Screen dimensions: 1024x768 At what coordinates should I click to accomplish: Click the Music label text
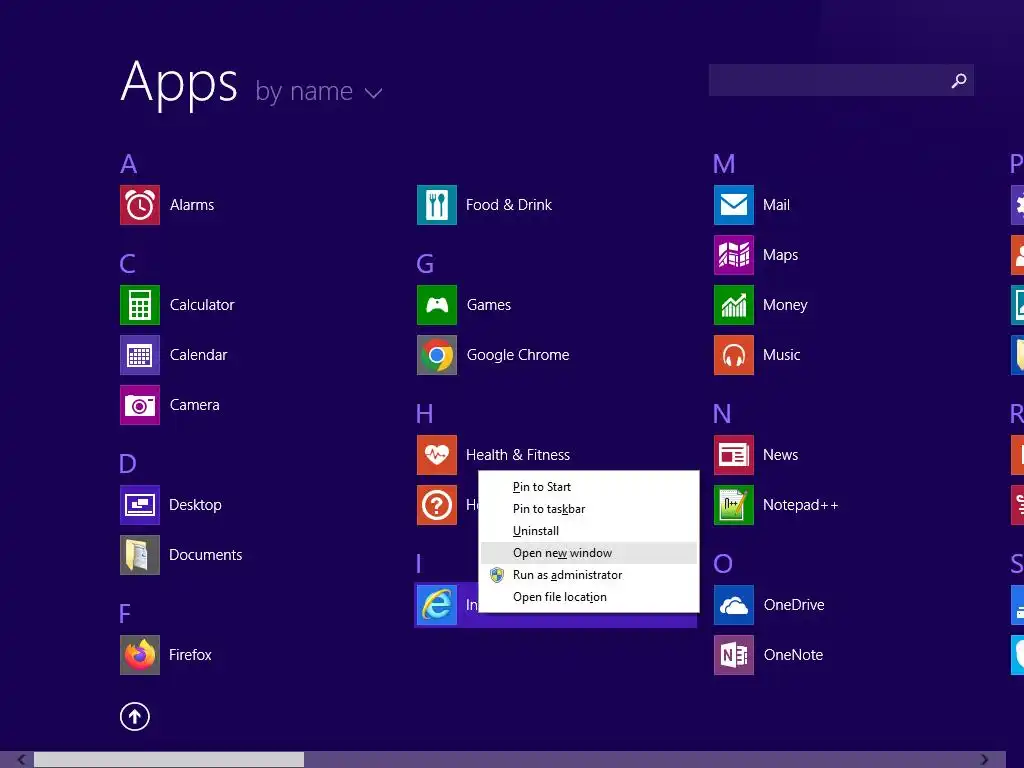[x=782, y=355]
